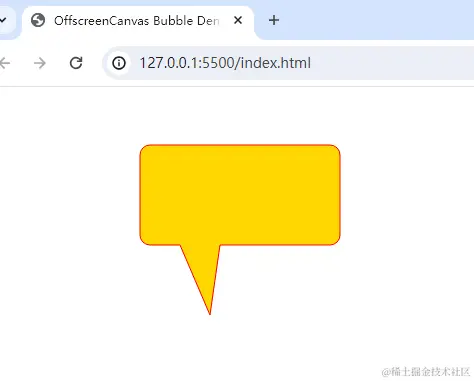
Task: Reload the current page
Action: [x=76, y=63]
